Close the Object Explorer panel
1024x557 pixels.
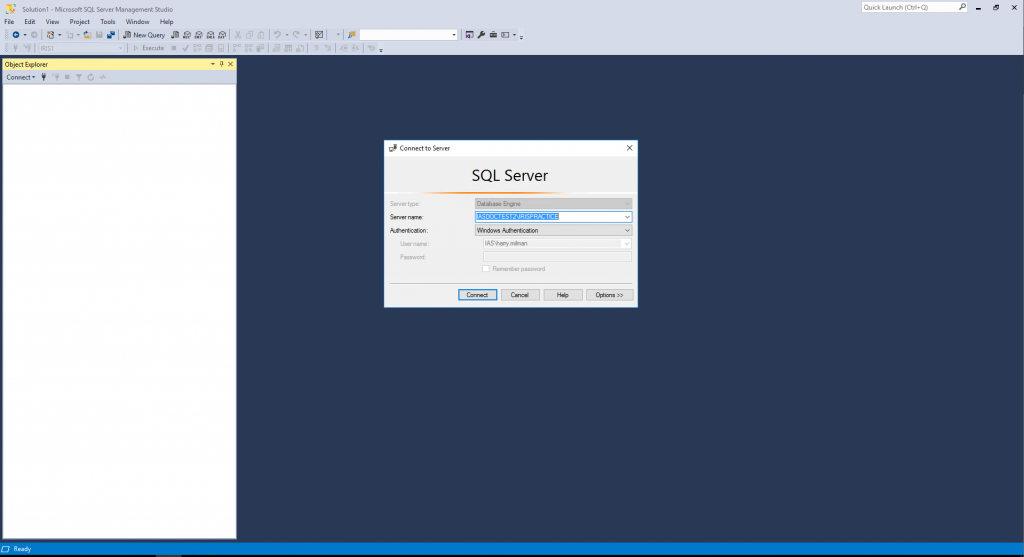click(231, 64)
